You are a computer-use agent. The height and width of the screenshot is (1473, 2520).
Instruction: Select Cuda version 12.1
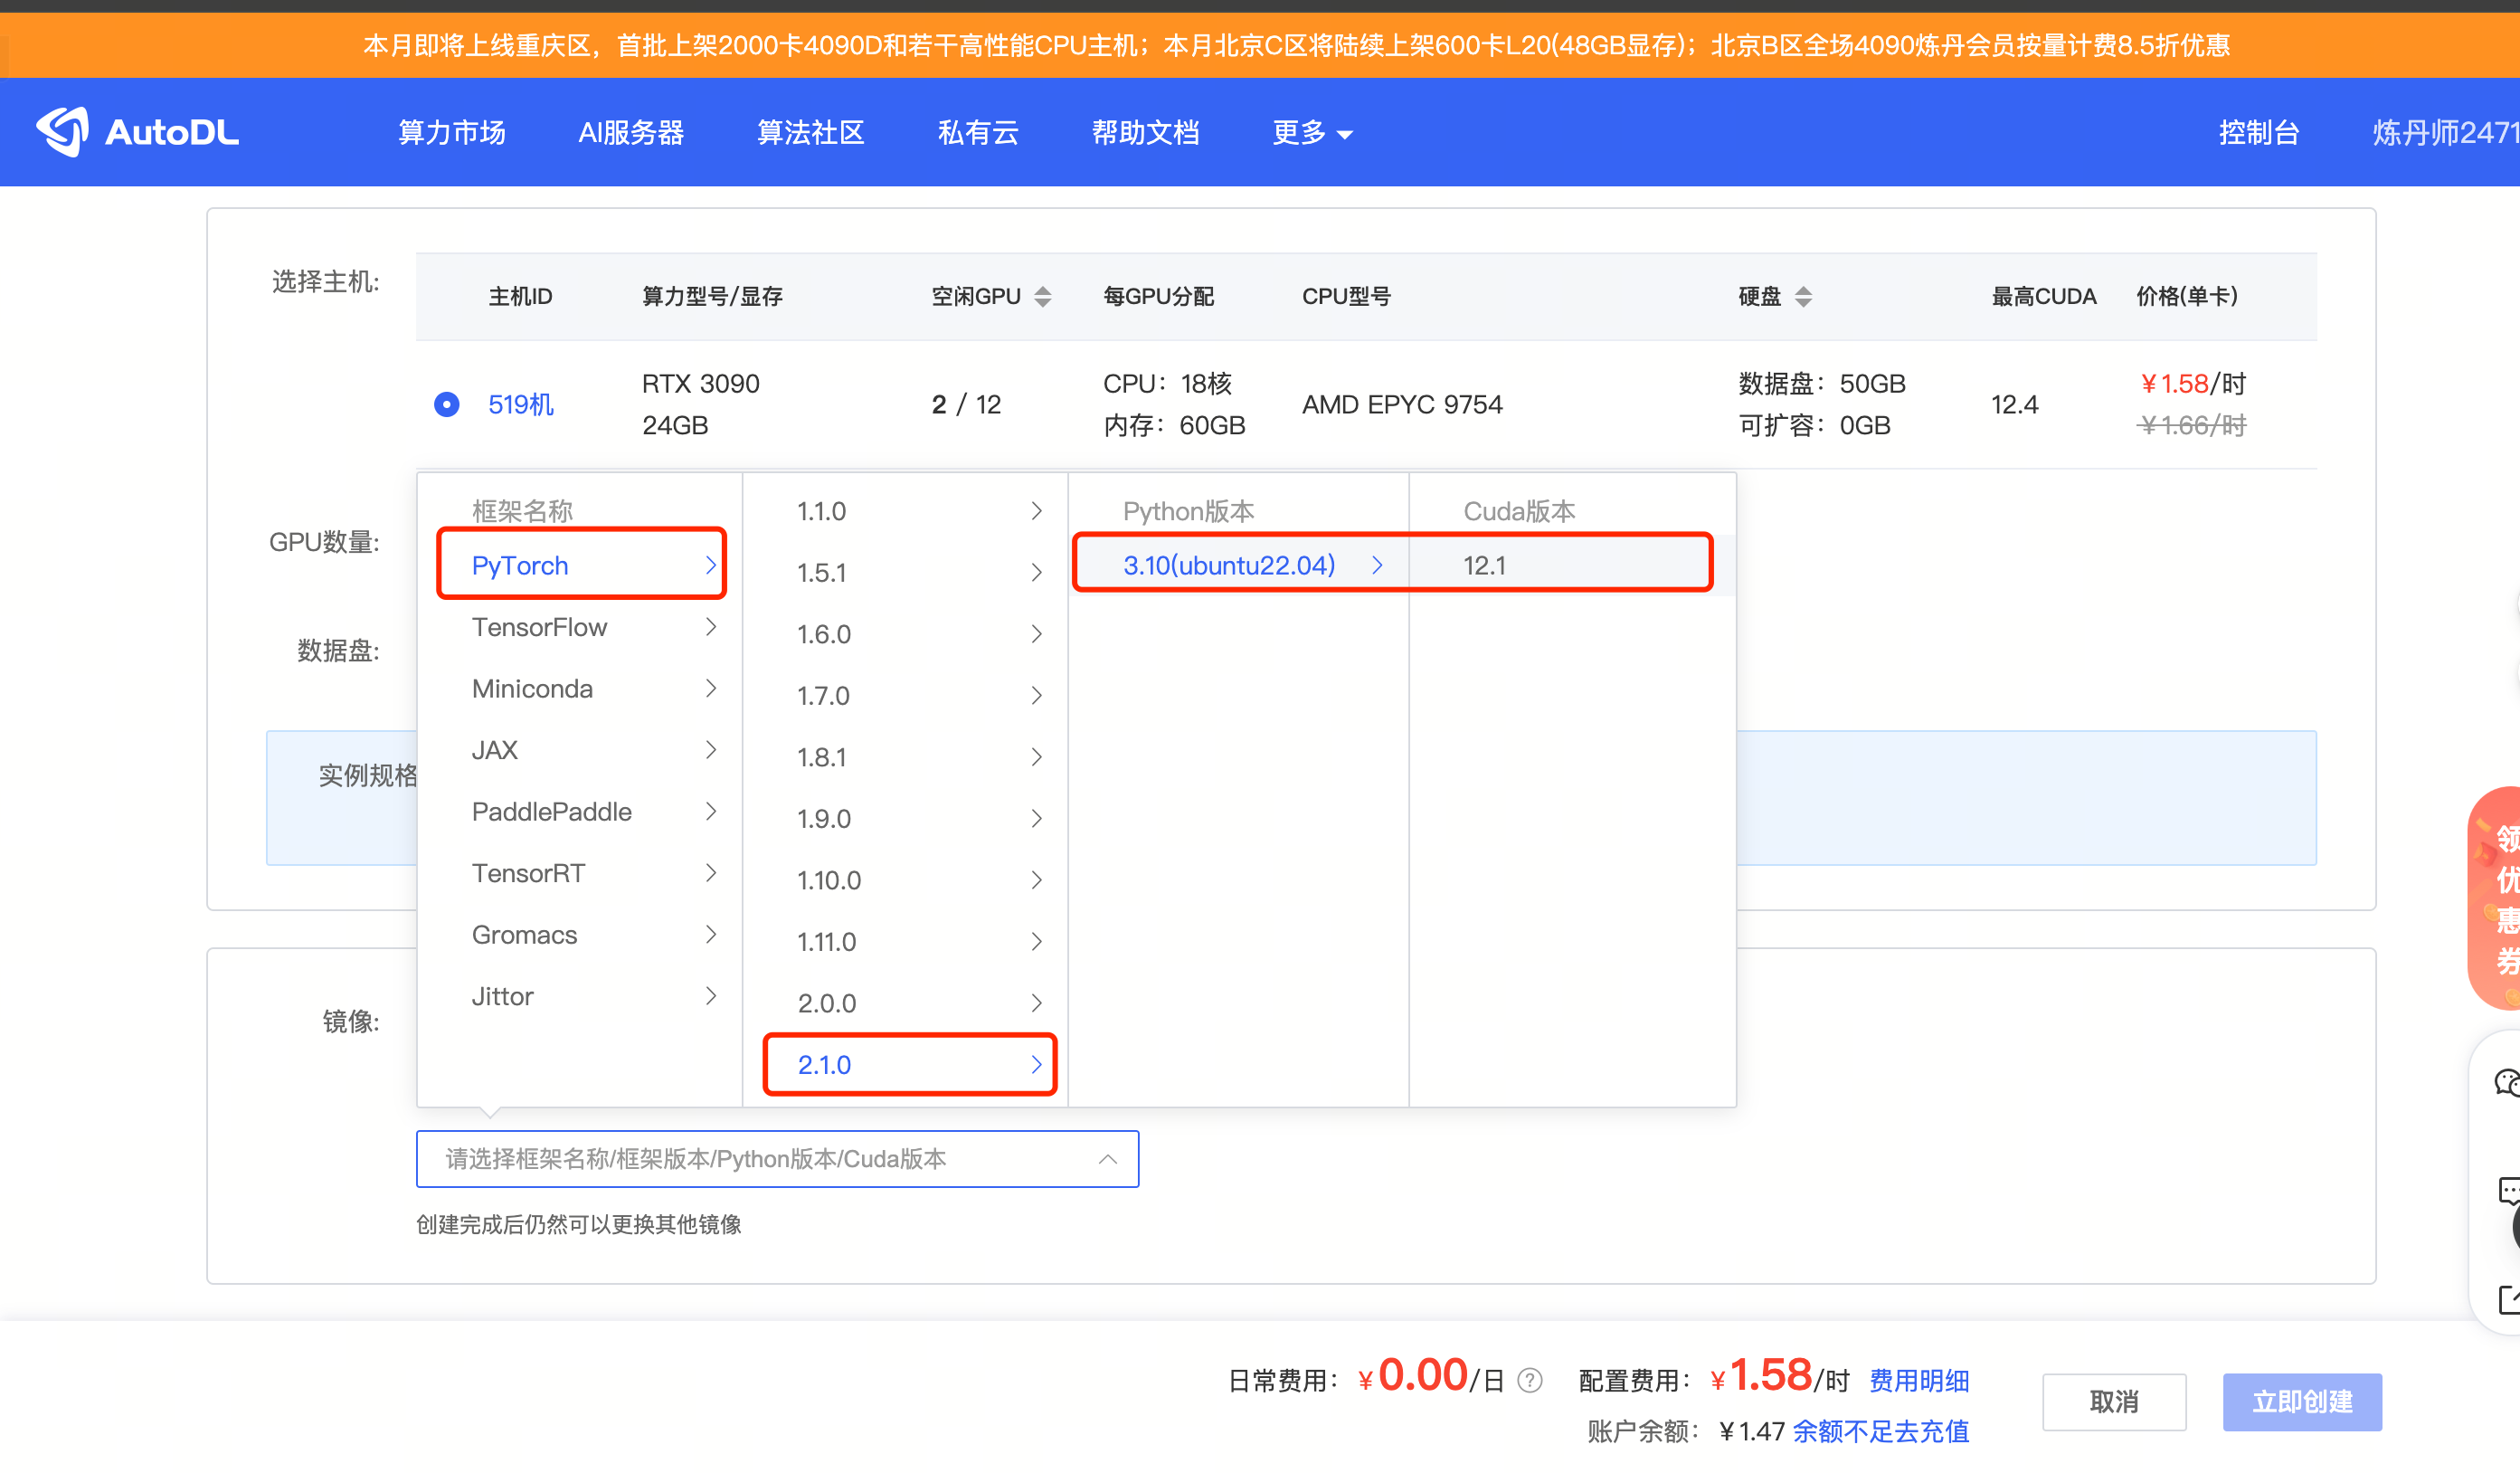pyautogui.click(x=1572, y=565)
